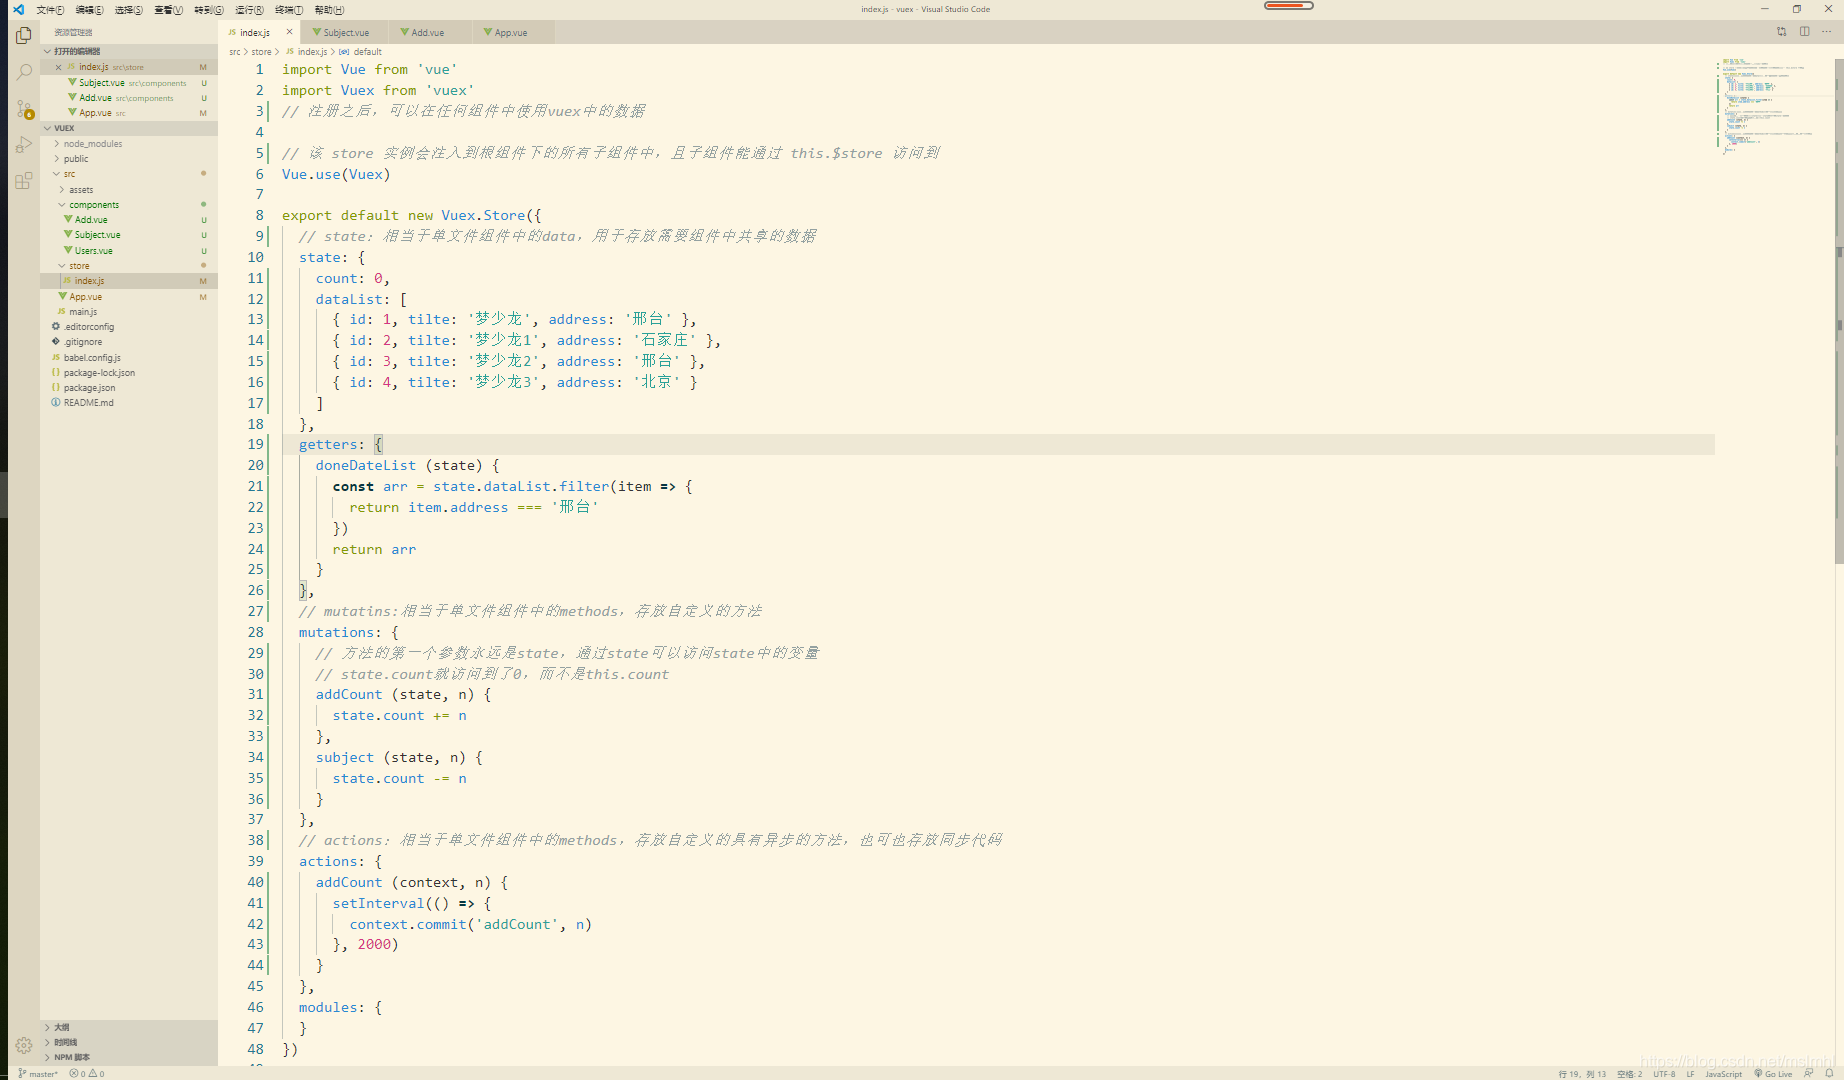Click the 'src' breadcrumb segment

click(235, 52)
